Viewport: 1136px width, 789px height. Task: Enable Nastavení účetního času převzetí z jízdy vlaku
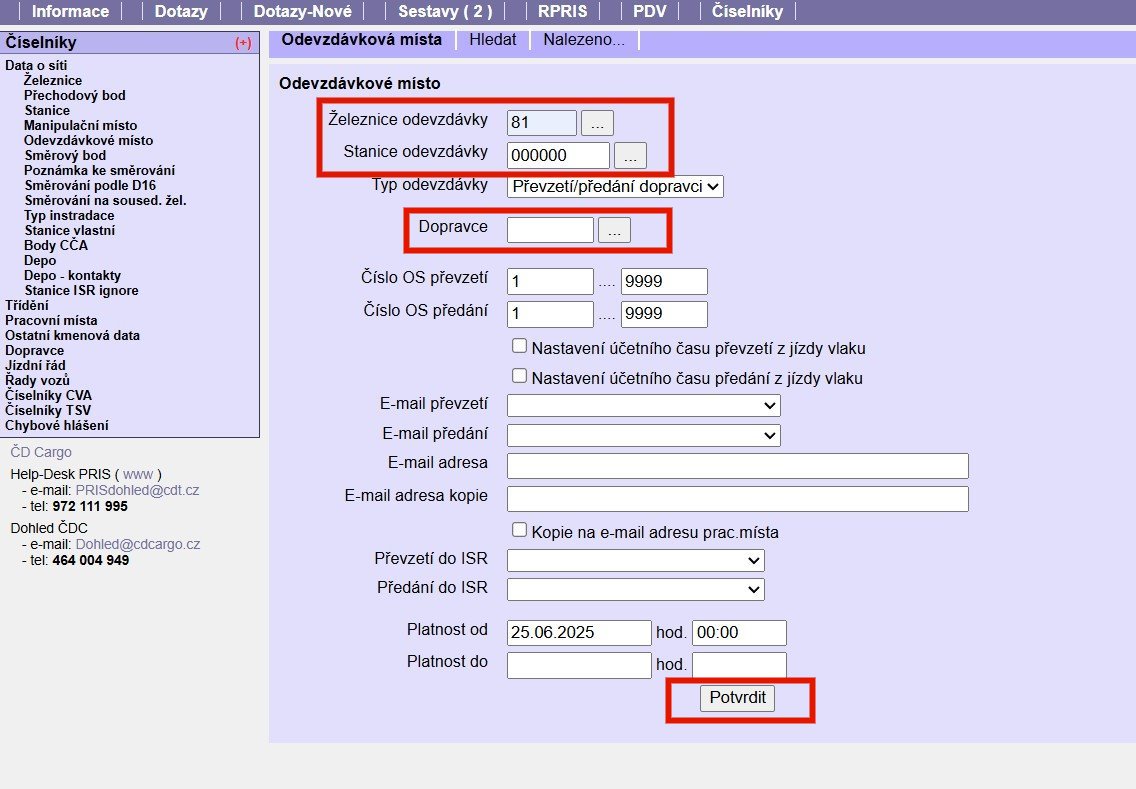tap(519, 346)
